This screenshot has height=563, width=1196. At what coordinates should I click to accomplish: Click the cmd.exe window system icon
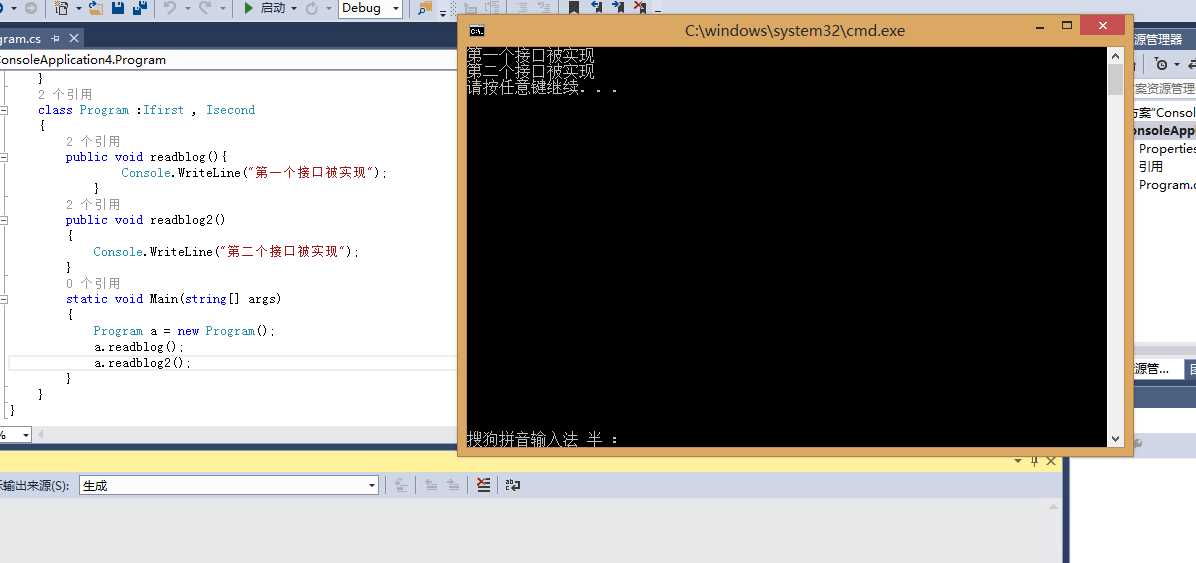(x=477, y=31)
